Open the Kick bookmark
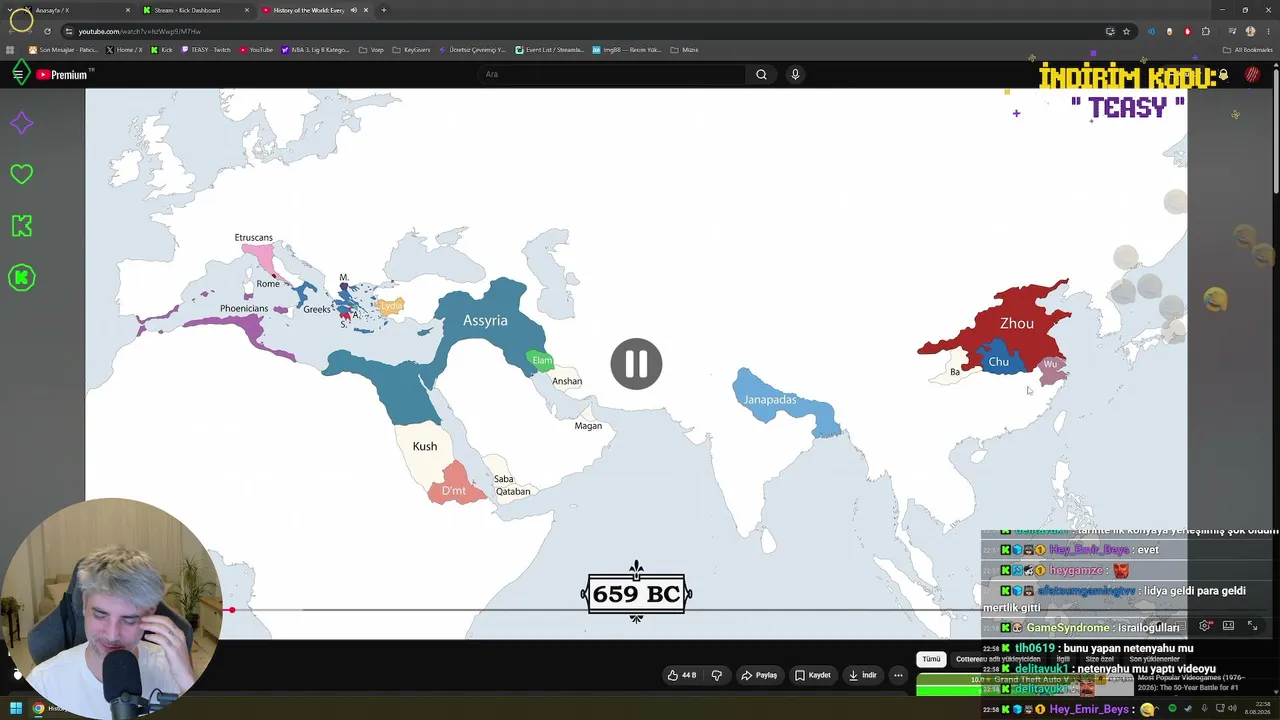This screenshot has height=720, width=1280. pyautogui.click(x=162, y=50)
